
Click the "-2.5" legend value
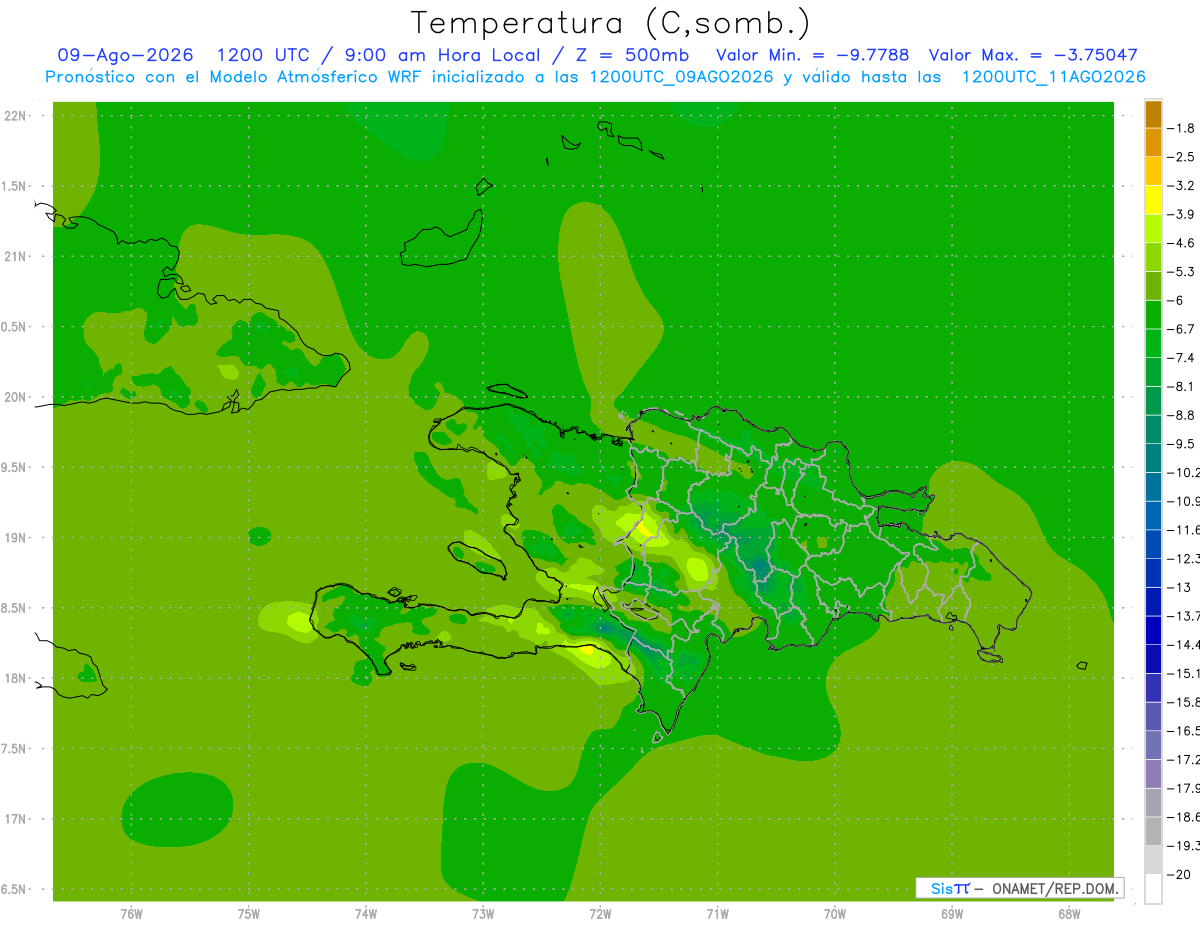(1183, 157)
